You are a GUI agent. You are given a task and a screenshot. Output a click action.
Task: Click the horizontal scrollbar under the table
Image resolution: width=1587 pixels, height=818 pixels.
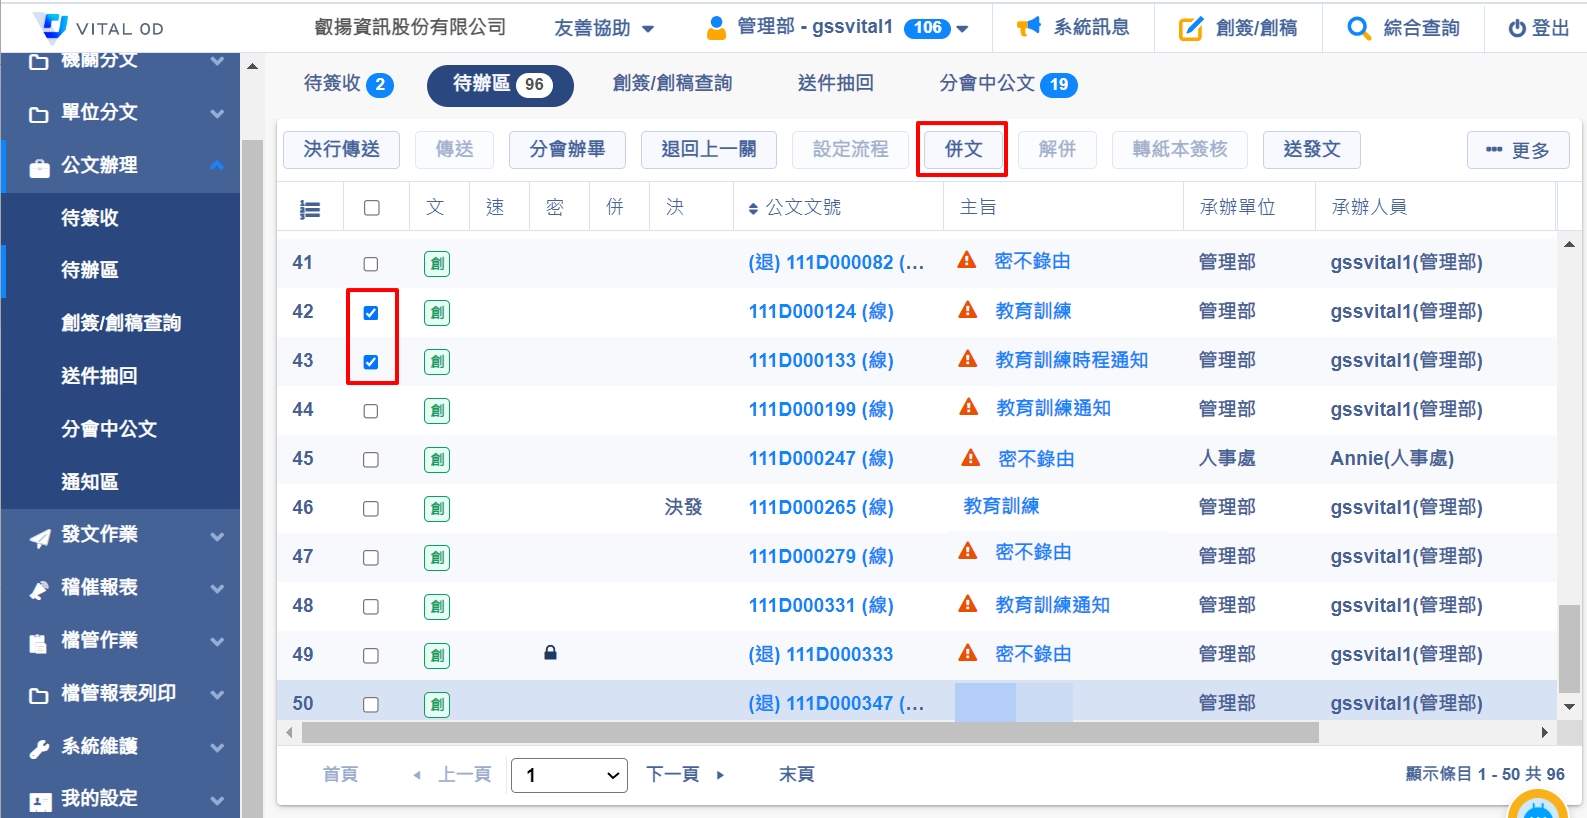[810, 733]
